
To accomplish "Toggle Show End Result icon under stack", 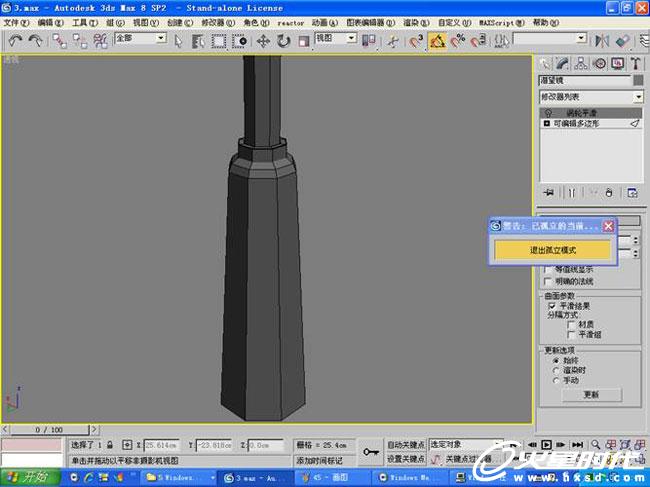I will click(x=572, y=193).
